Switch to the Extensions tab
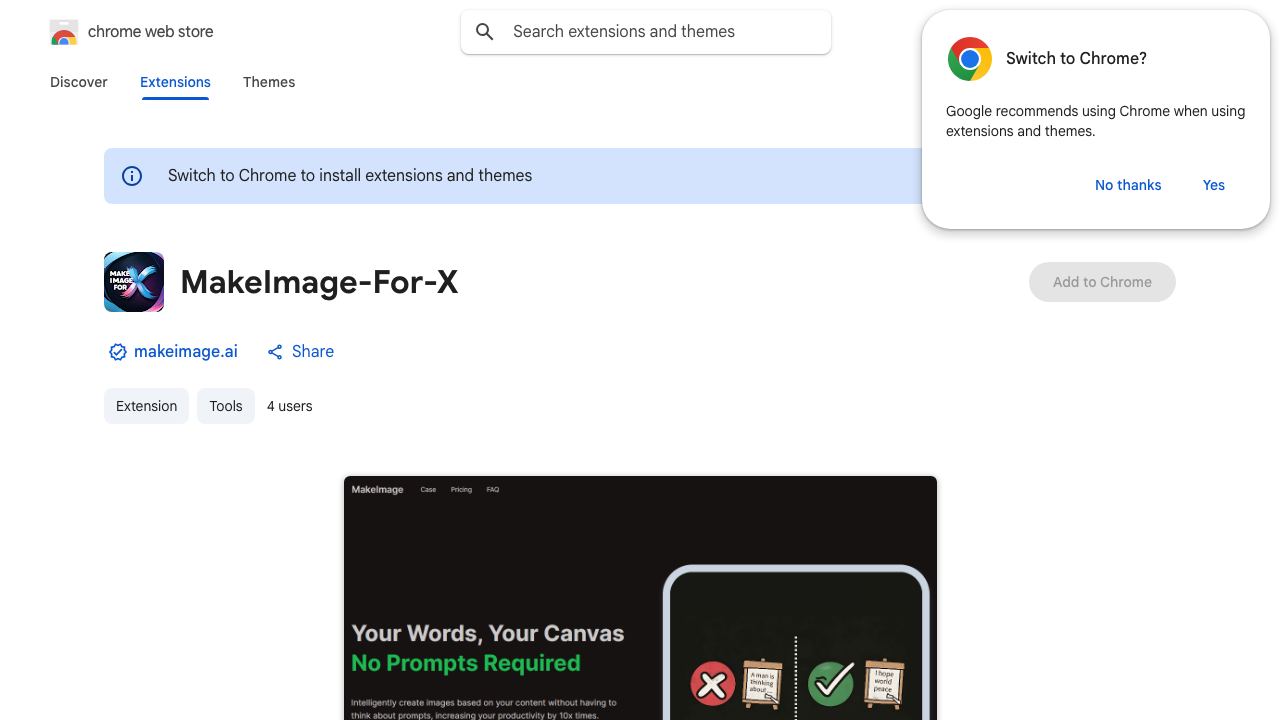 click(x=175, y=82)
